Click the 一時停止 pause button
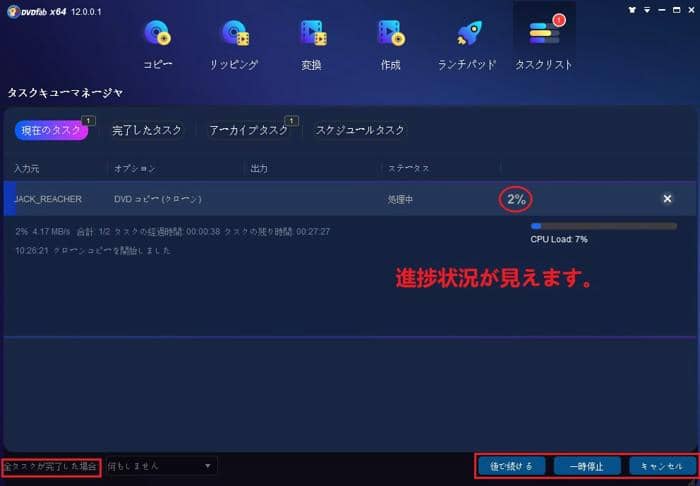The image size is (700, 486). tap(587, 466)
